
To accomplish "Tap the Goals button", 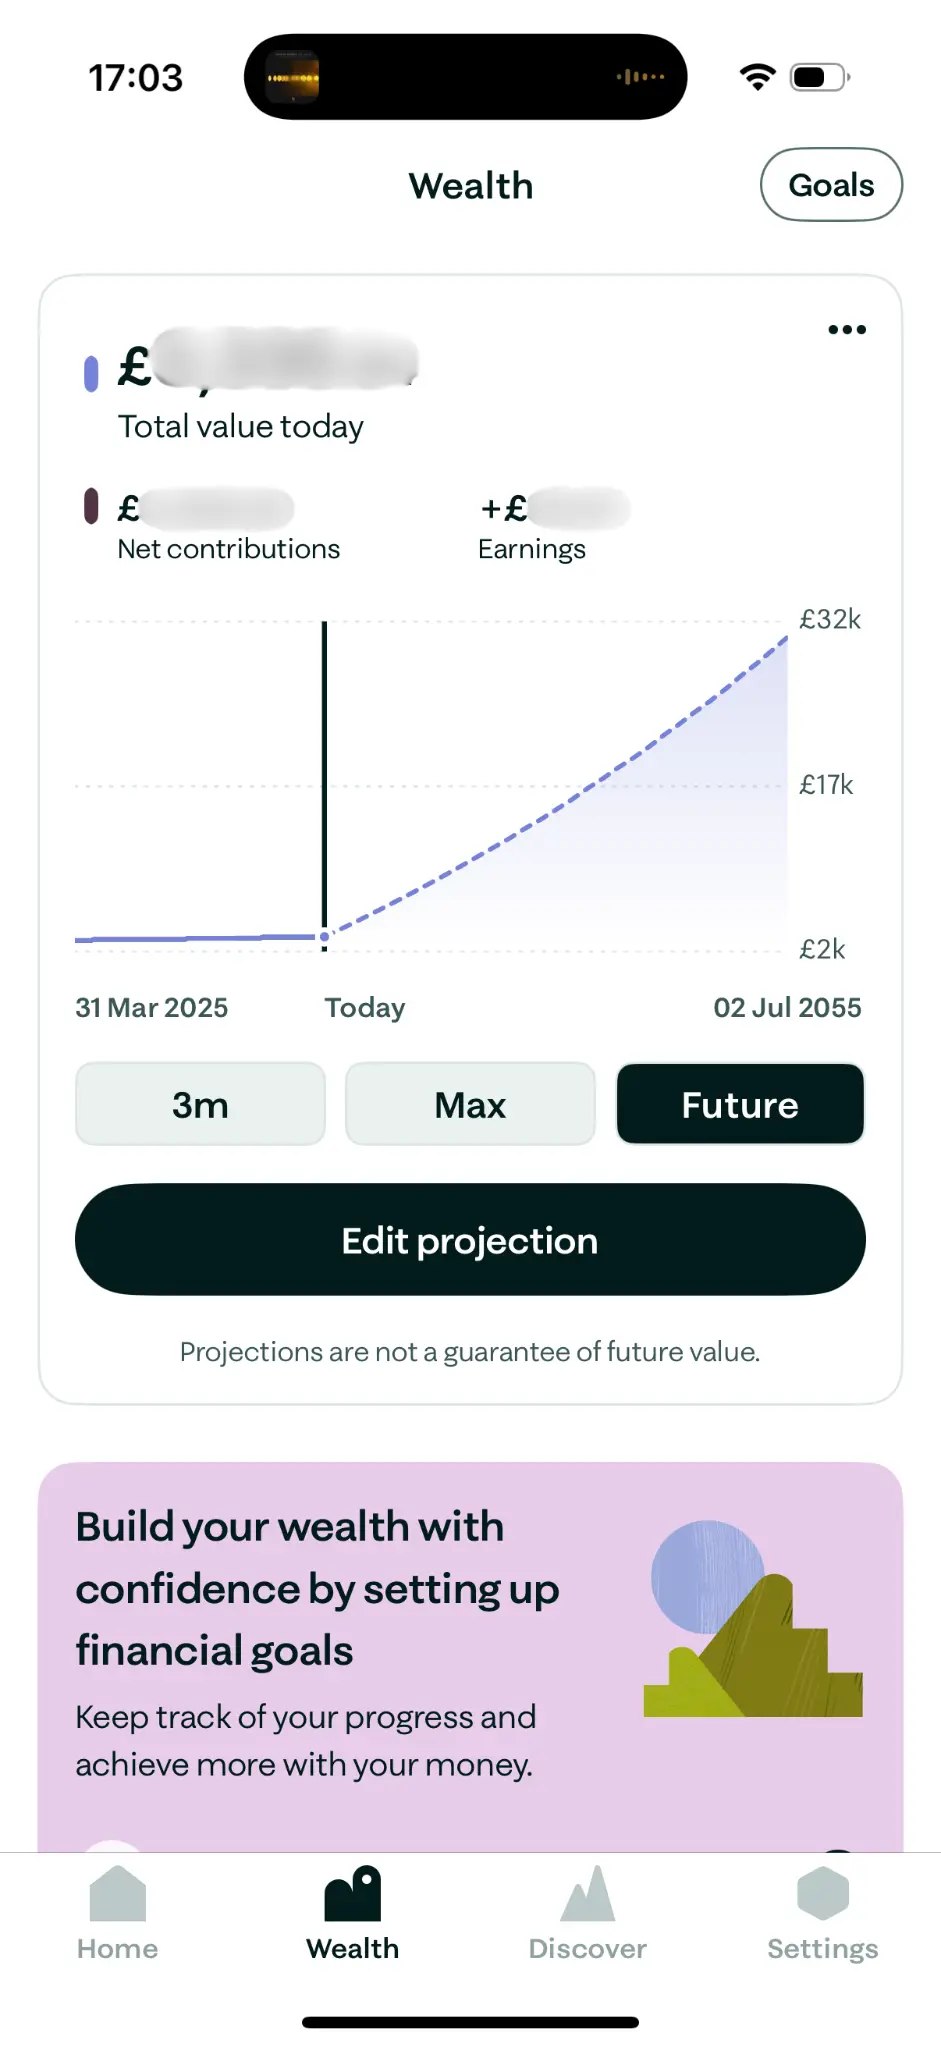I will click(x=831, y=185).
